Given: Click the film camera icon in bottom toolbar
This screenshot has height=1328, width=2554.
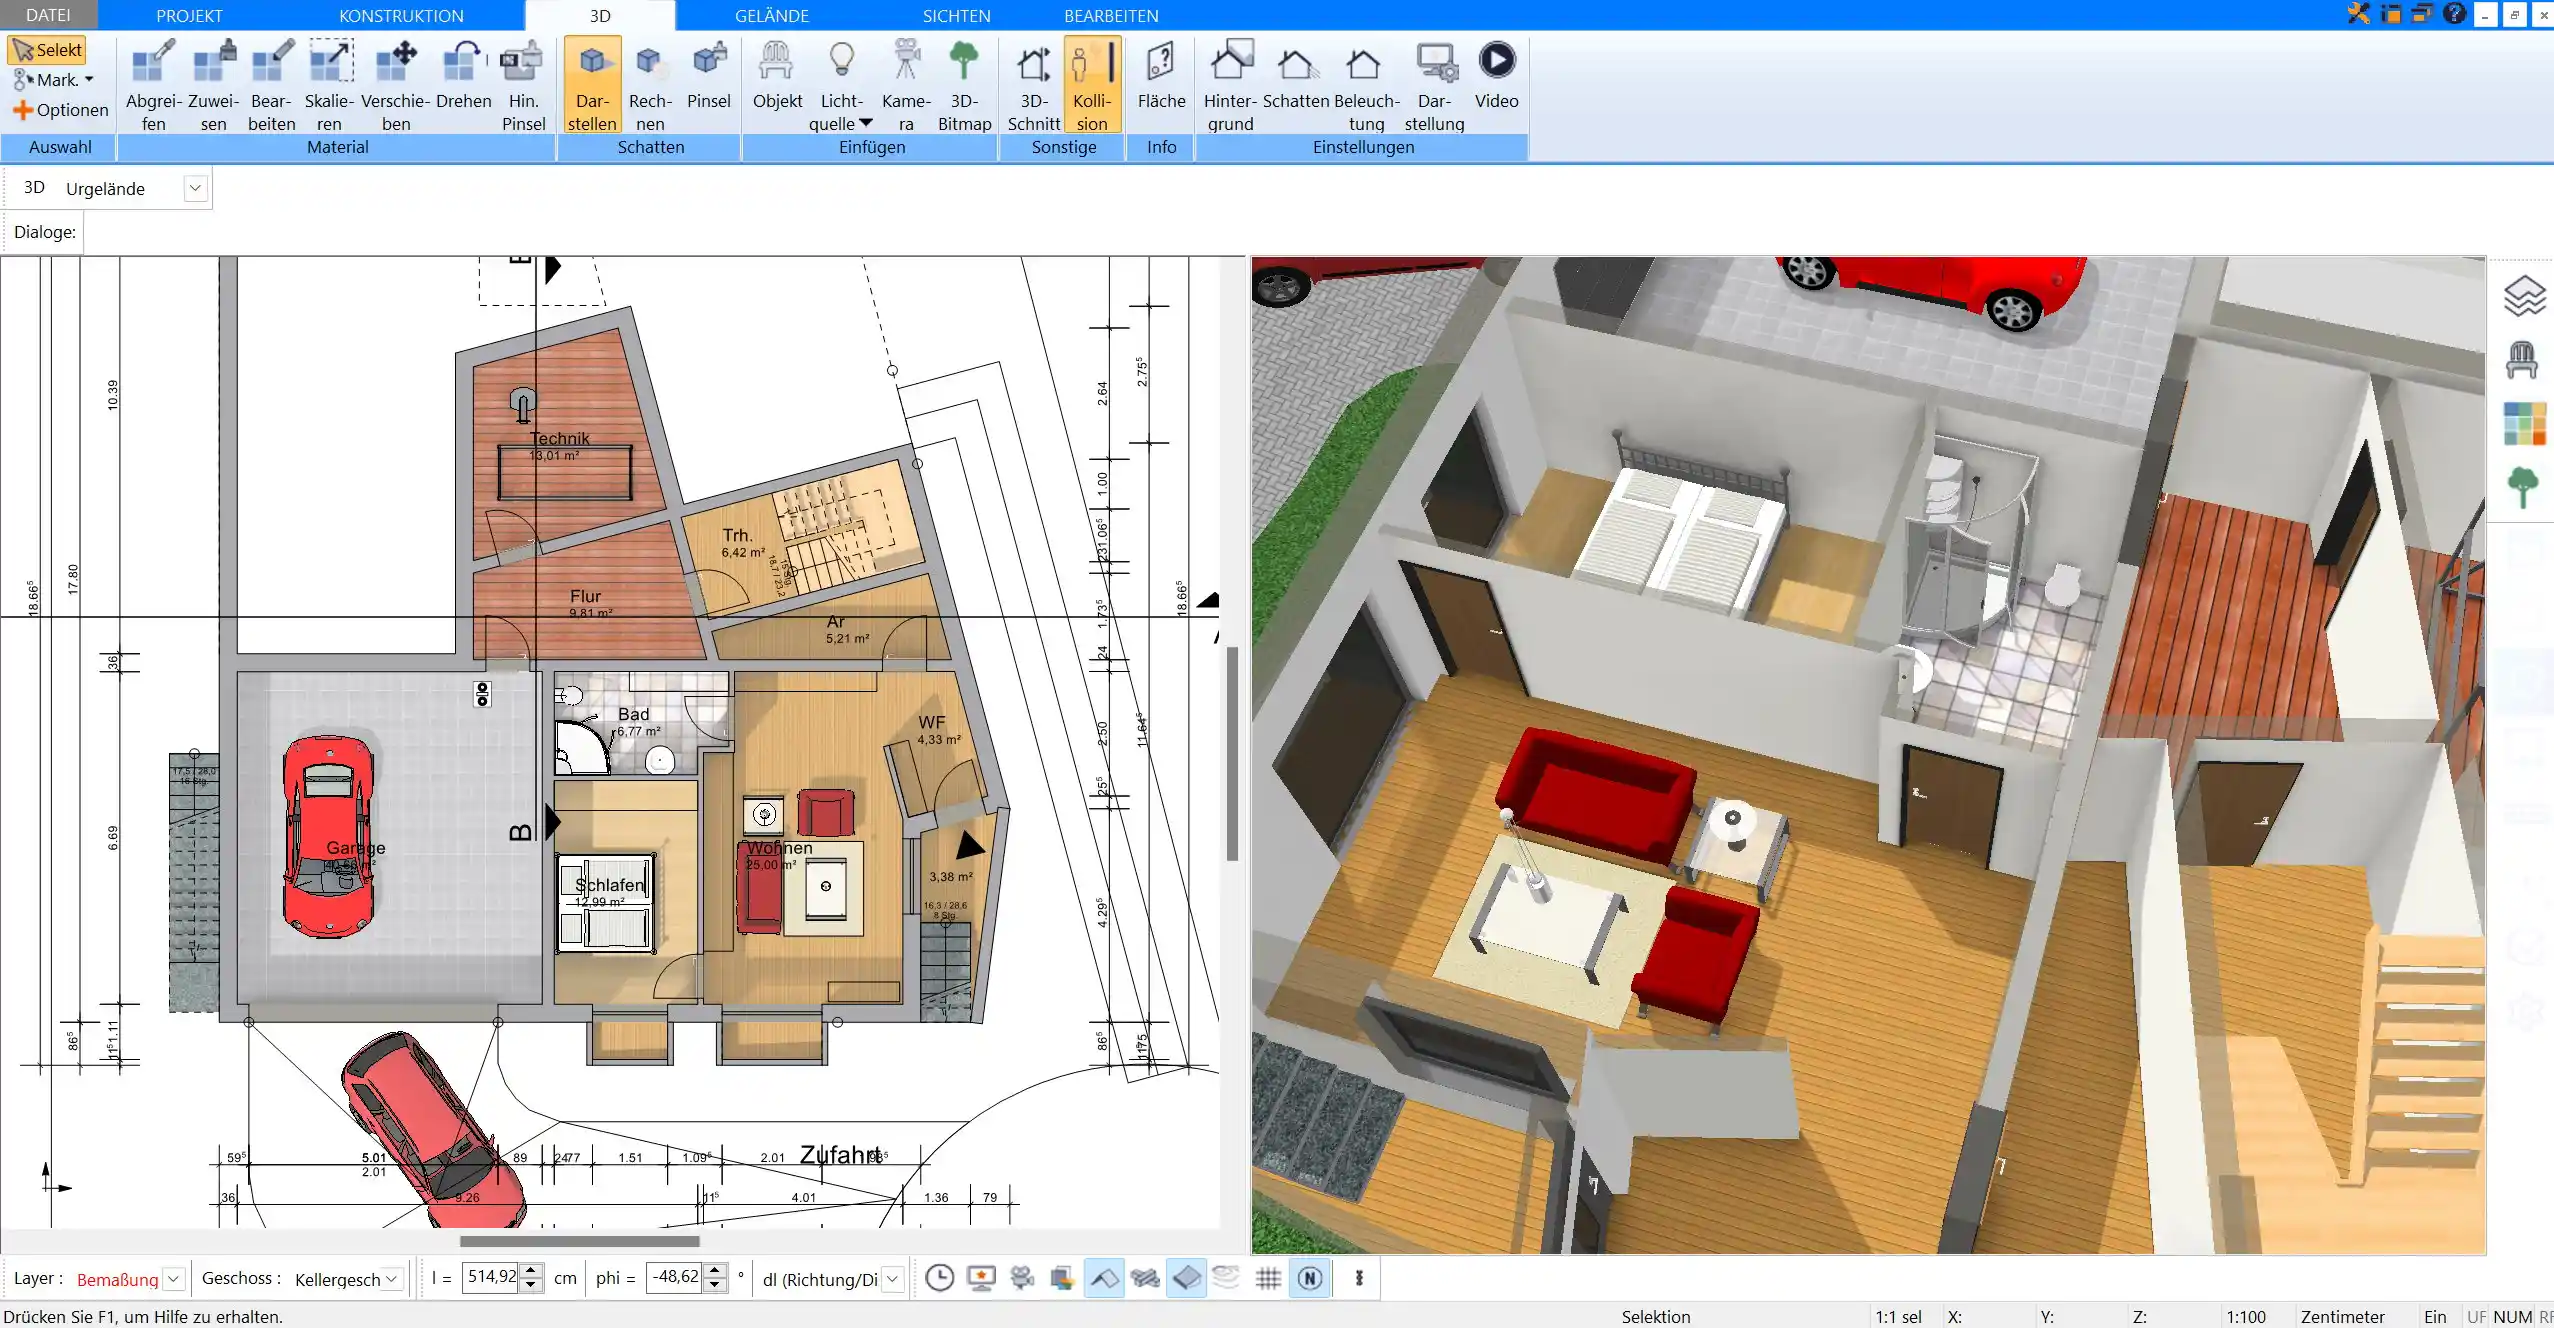Looking at the screenshot, I should 1022,1278.
